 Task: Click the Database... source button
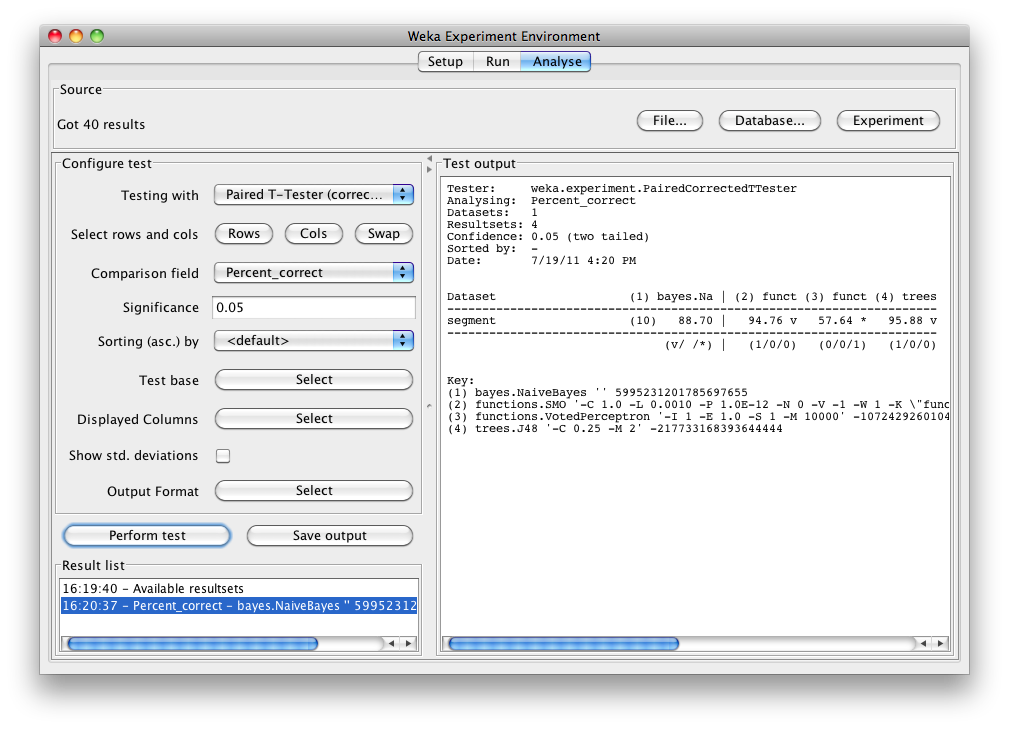tap(770, 121)
